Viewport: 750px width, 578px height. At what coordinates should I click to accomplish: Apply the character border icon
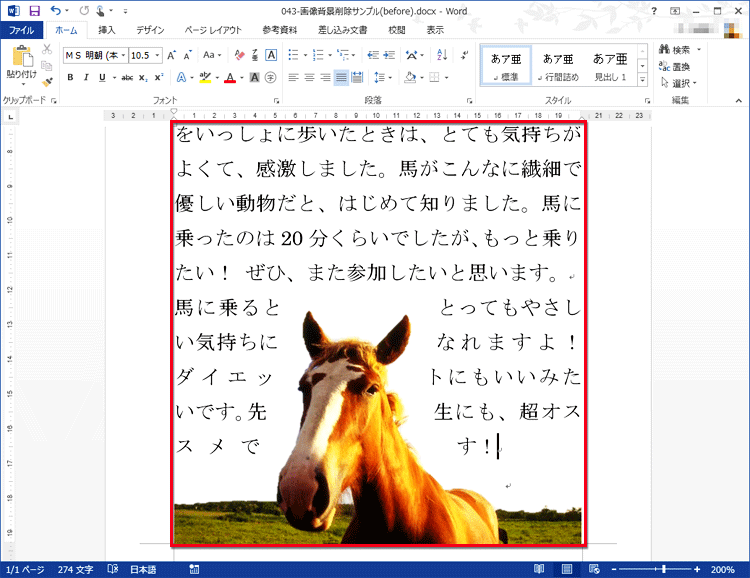pyautogui.click(x=271, y=56)
